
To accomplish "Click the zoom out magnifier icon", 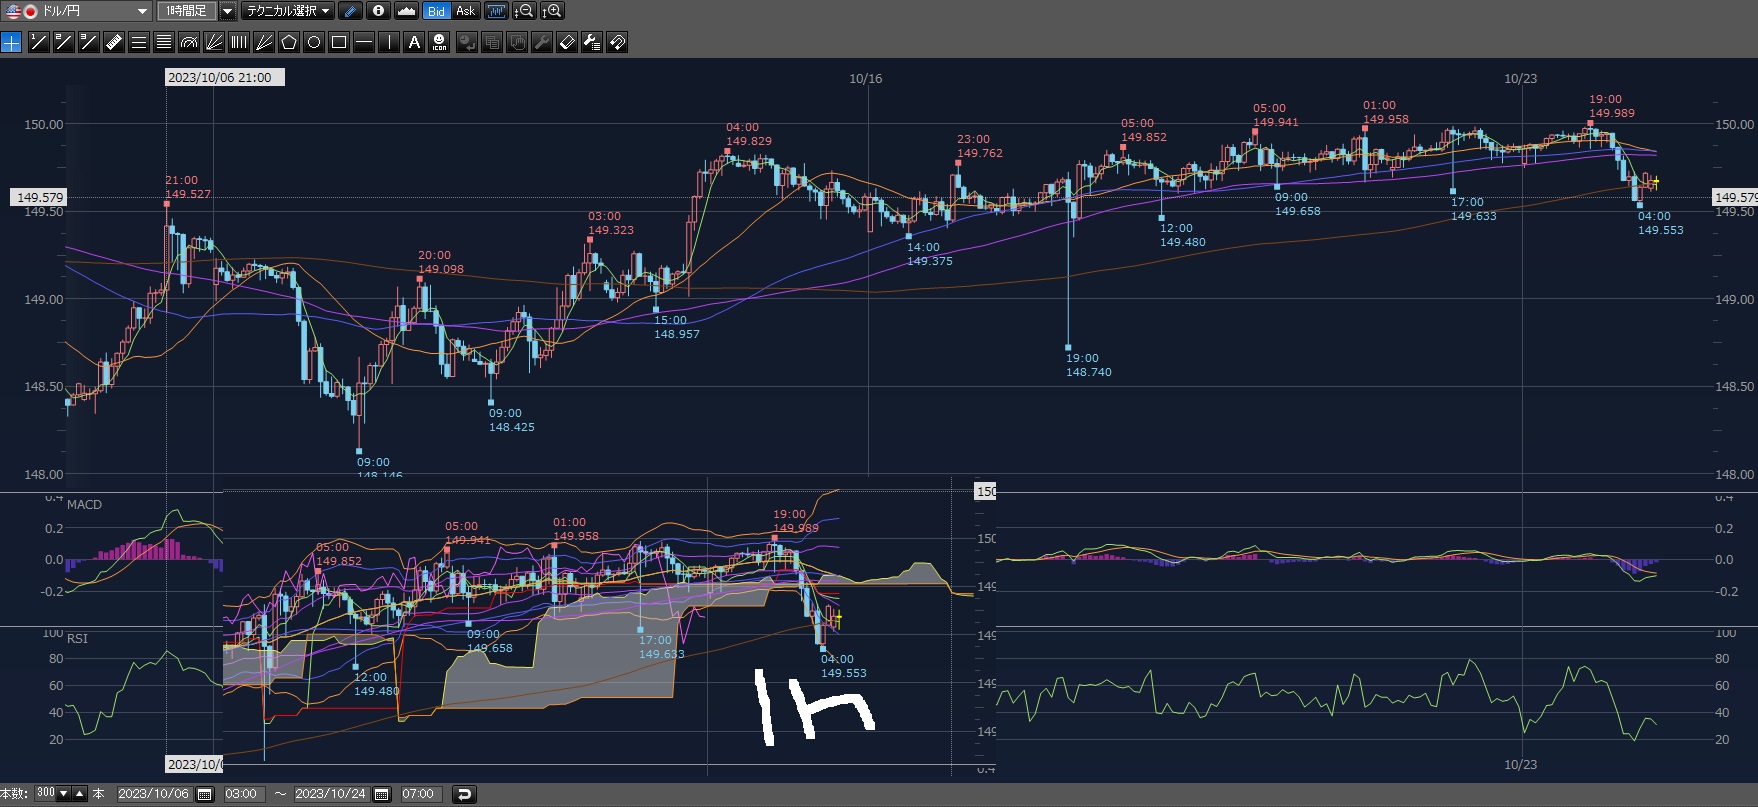I will (524, 11).
